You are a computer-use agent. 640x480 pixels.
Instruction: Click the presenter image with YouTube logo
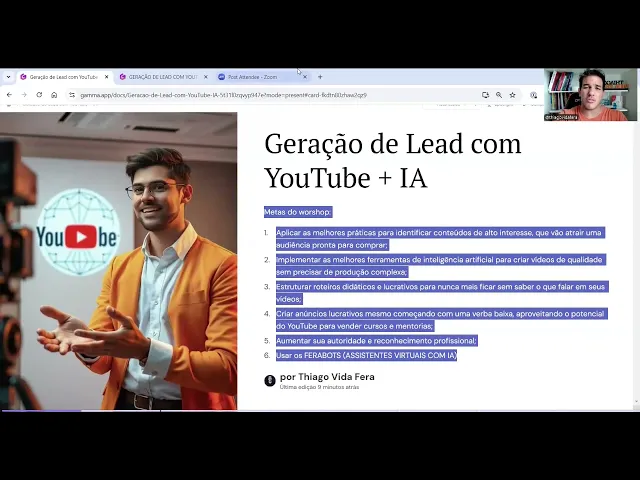[118, 261]
